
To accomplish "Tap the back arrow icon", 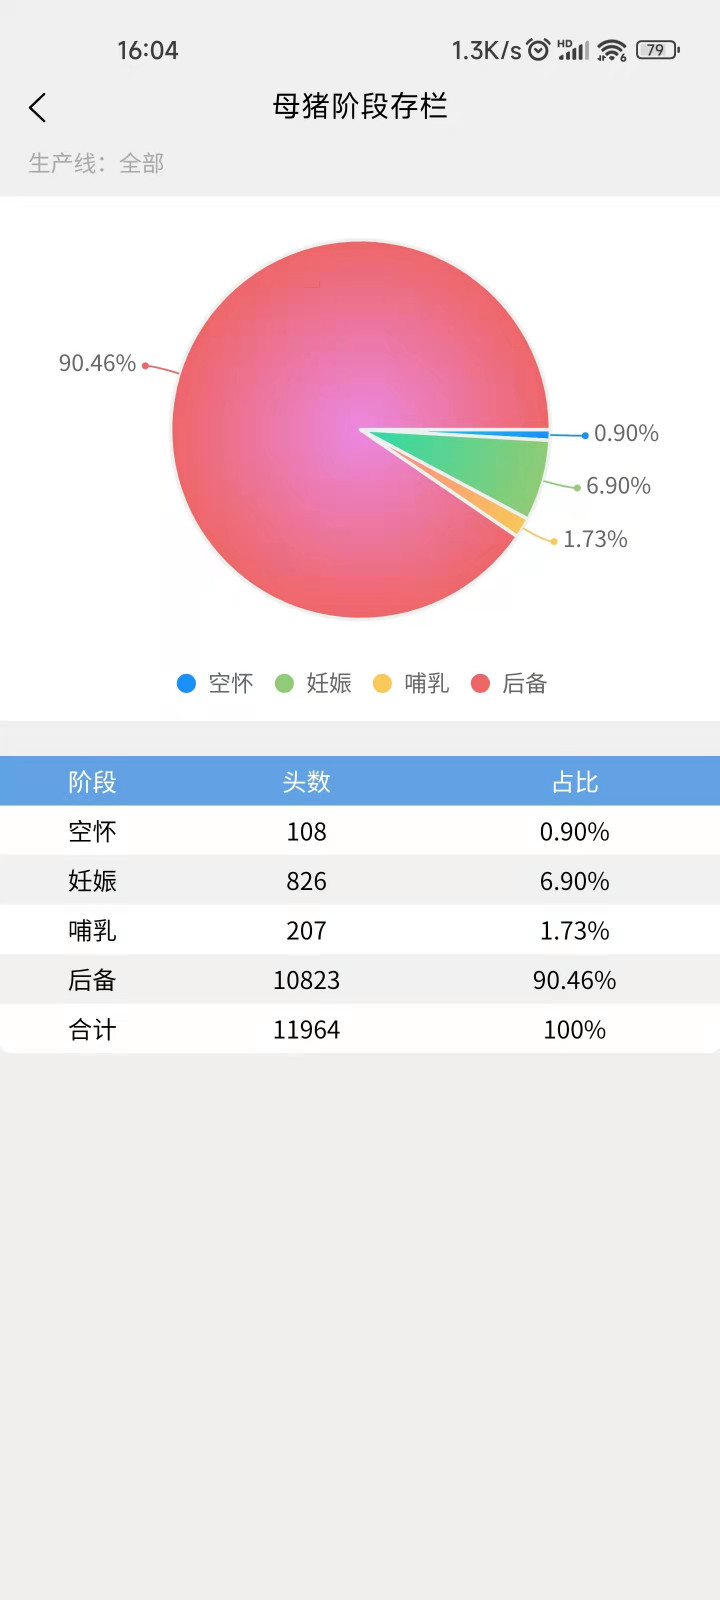I will tap(38, 108).
